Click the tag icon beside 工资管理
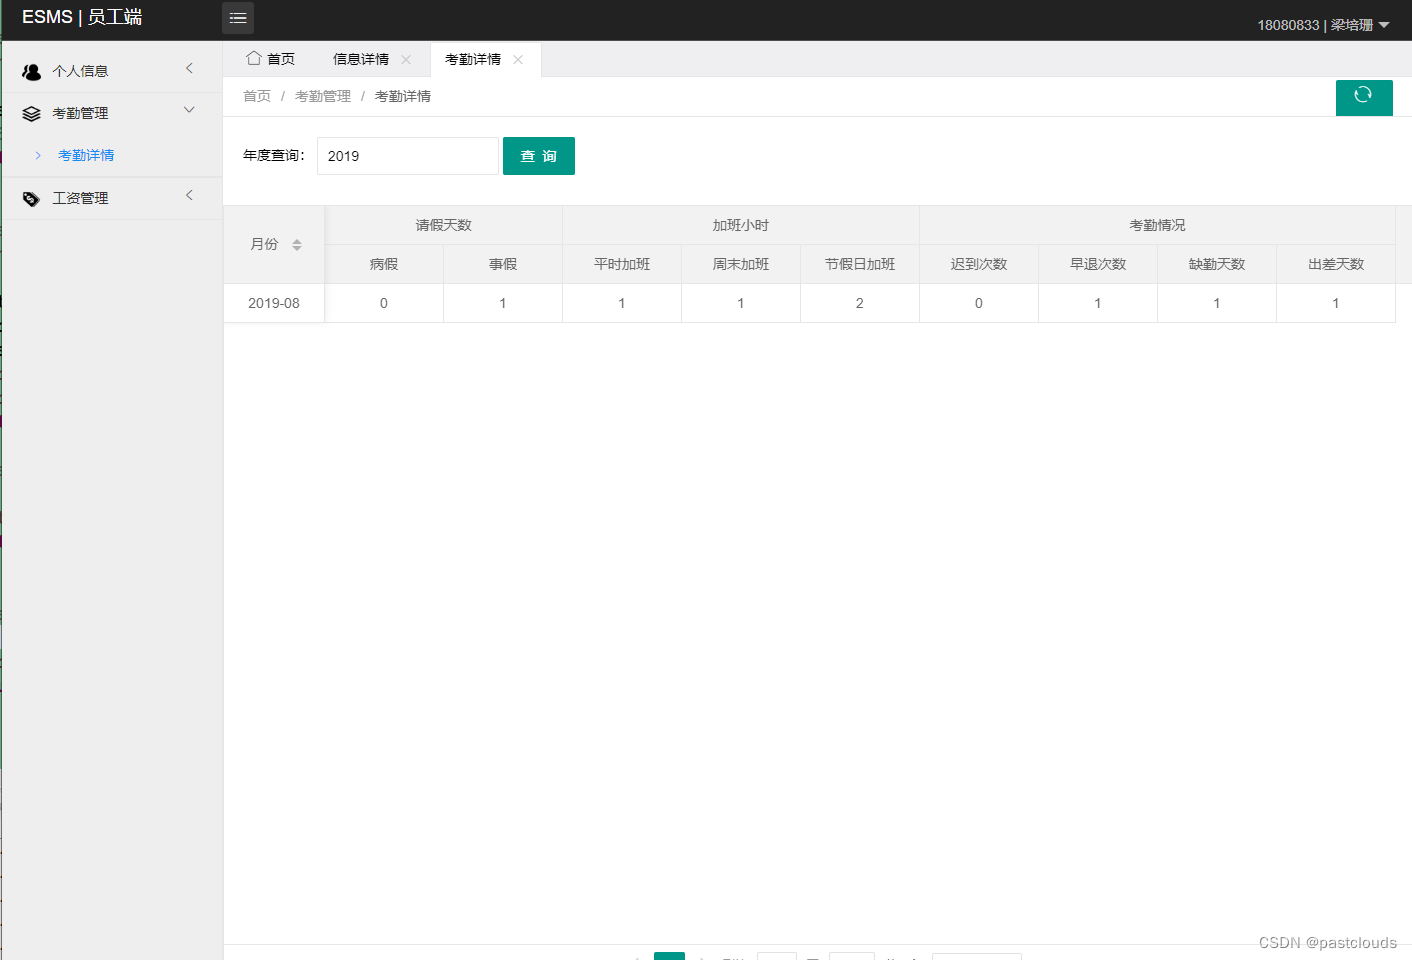The width and height of the screenshot is (1412, 960). (x=30, y=197)
